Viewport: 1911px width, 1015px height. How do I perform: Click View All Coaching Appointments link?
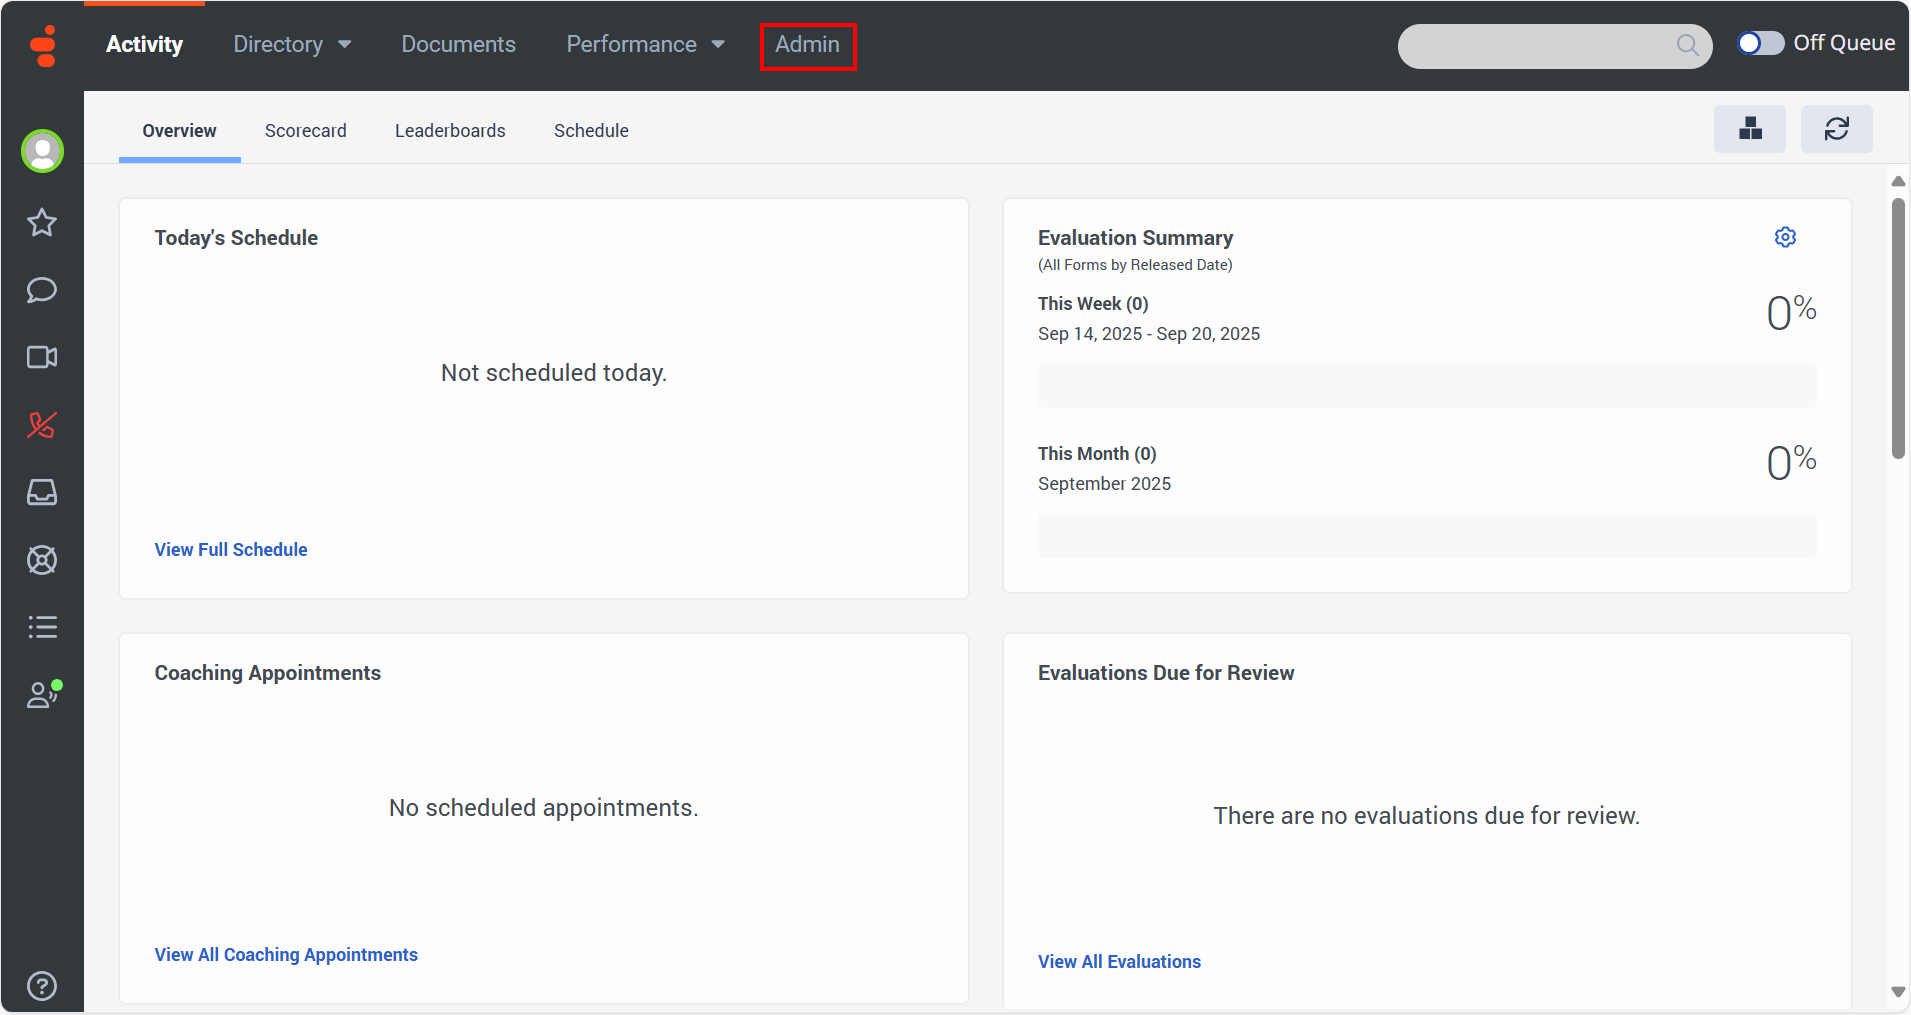pos(286,955)
